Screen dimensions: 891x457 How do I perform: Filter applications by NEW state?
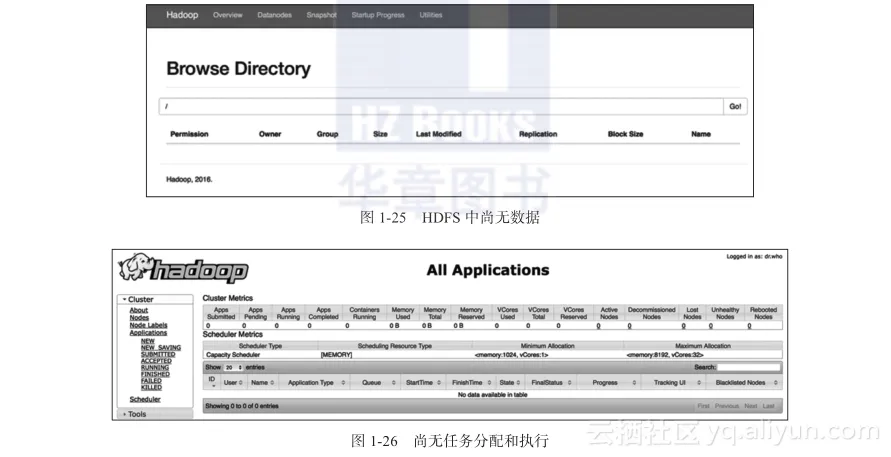[148, 341]
